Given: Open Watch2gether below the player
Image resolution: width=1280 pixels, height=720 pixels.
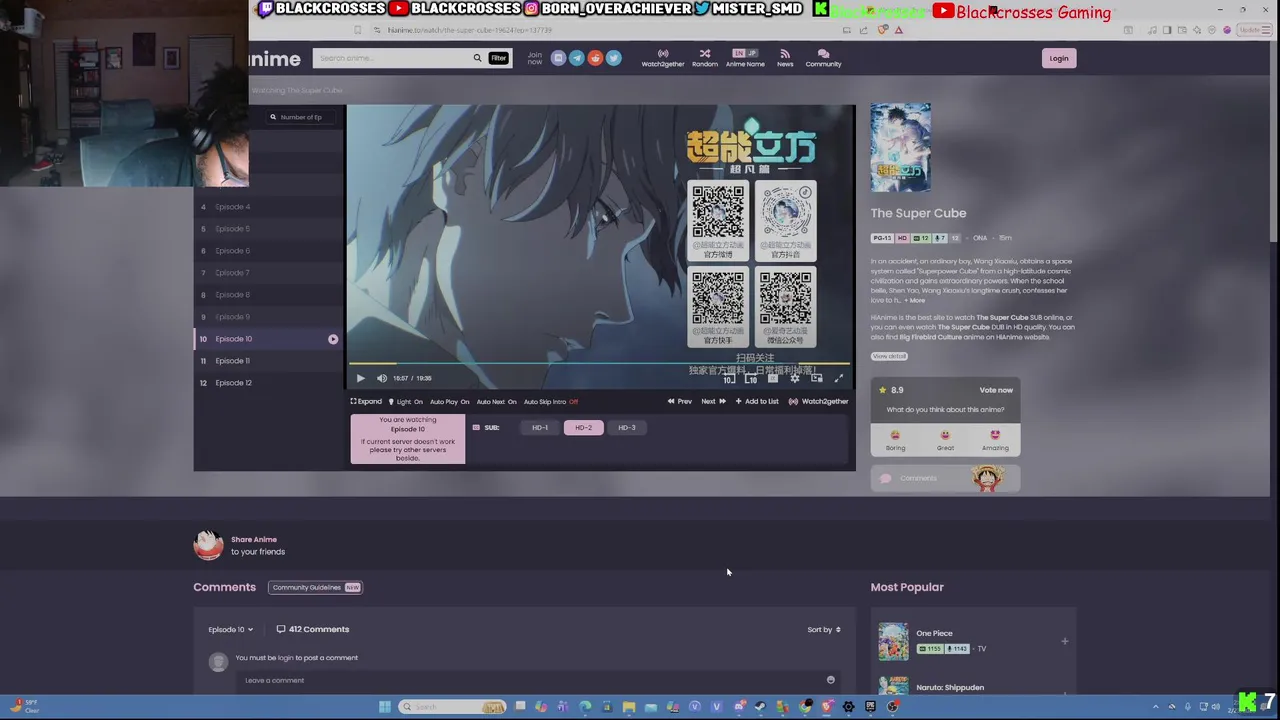Looking at the screenshot, I should click(818, 401).
